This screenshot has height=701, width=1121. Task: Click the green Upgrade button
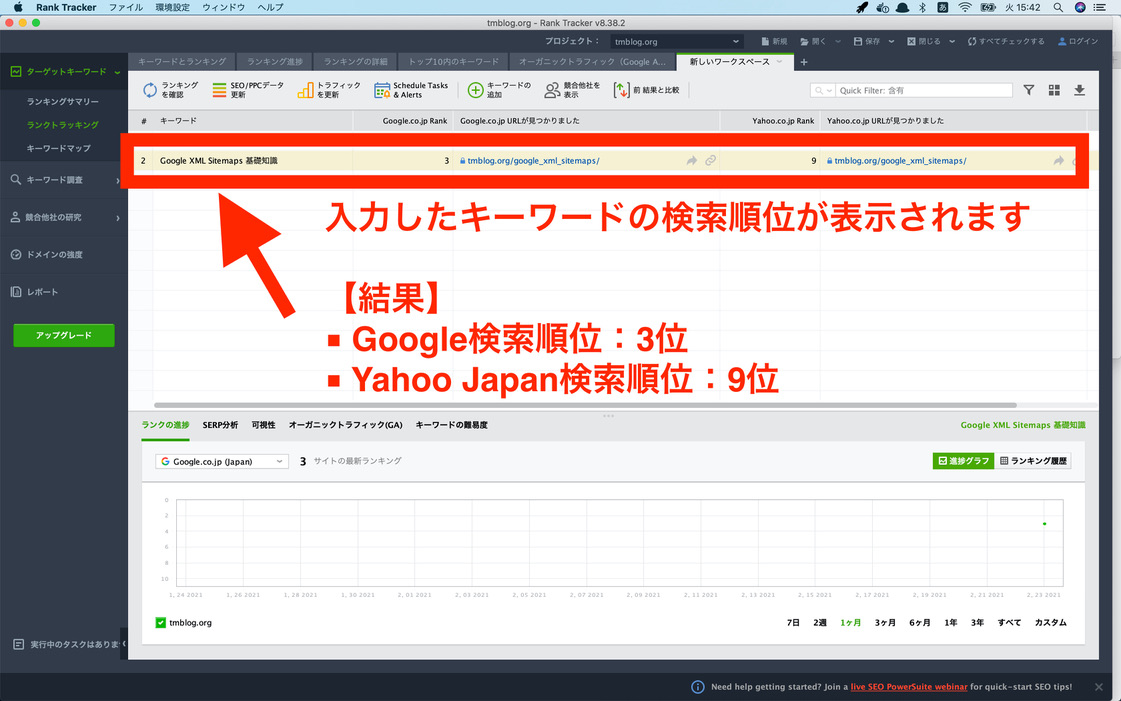tap(64, 335)
